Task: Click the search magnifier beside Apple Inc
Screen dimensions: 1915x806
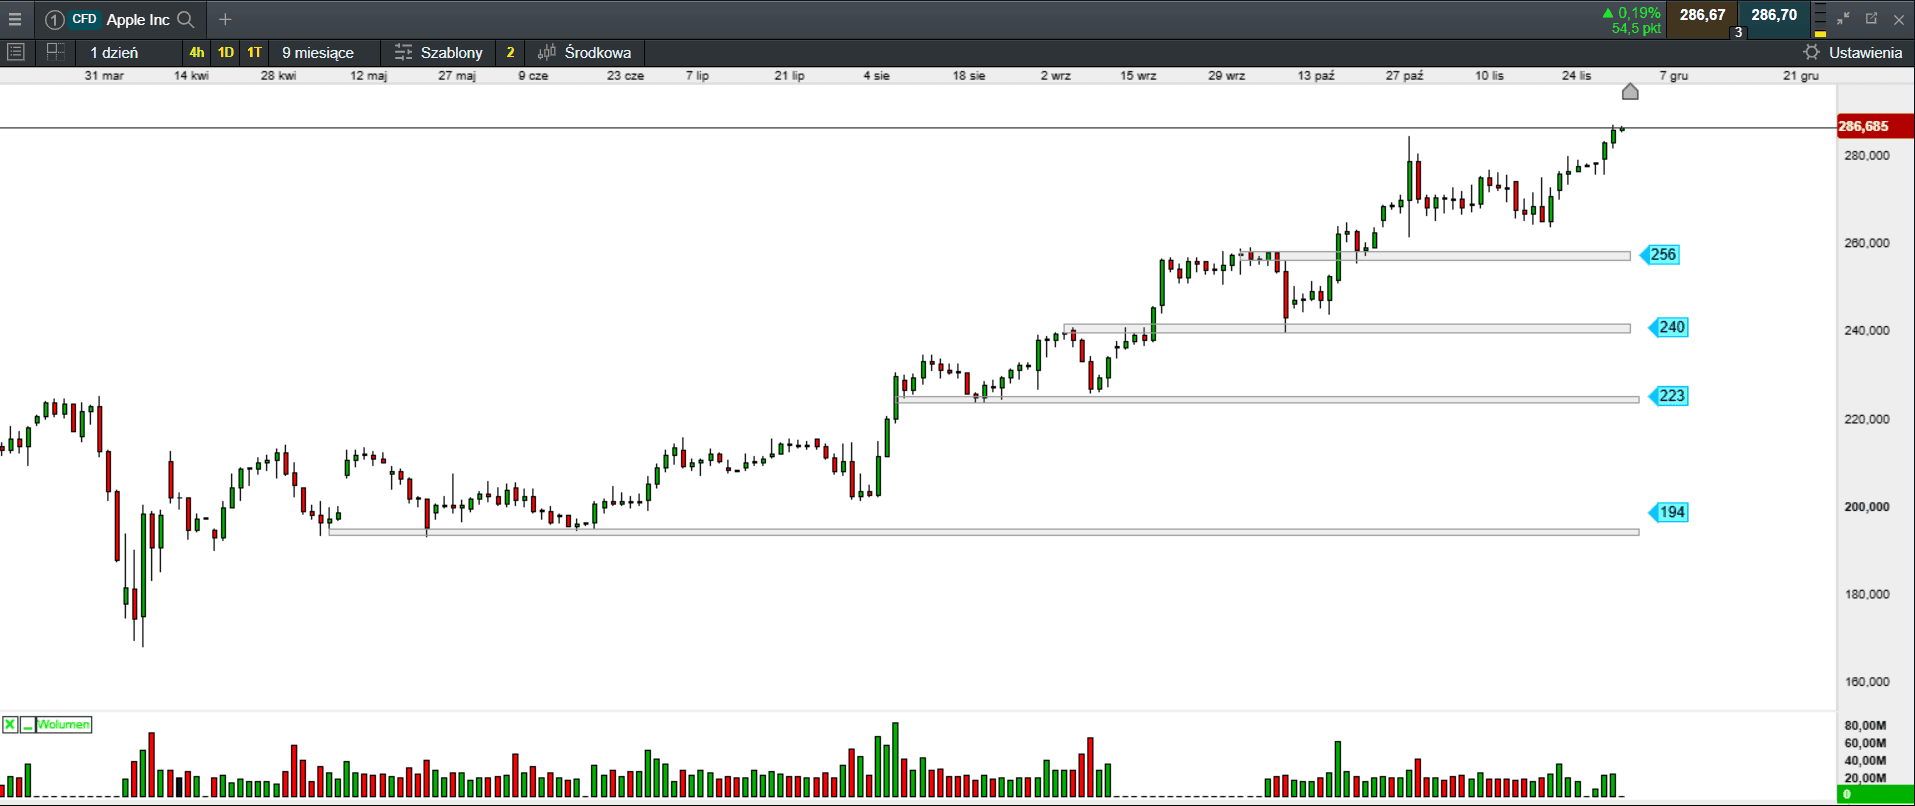Action: [x=185, y=19]
